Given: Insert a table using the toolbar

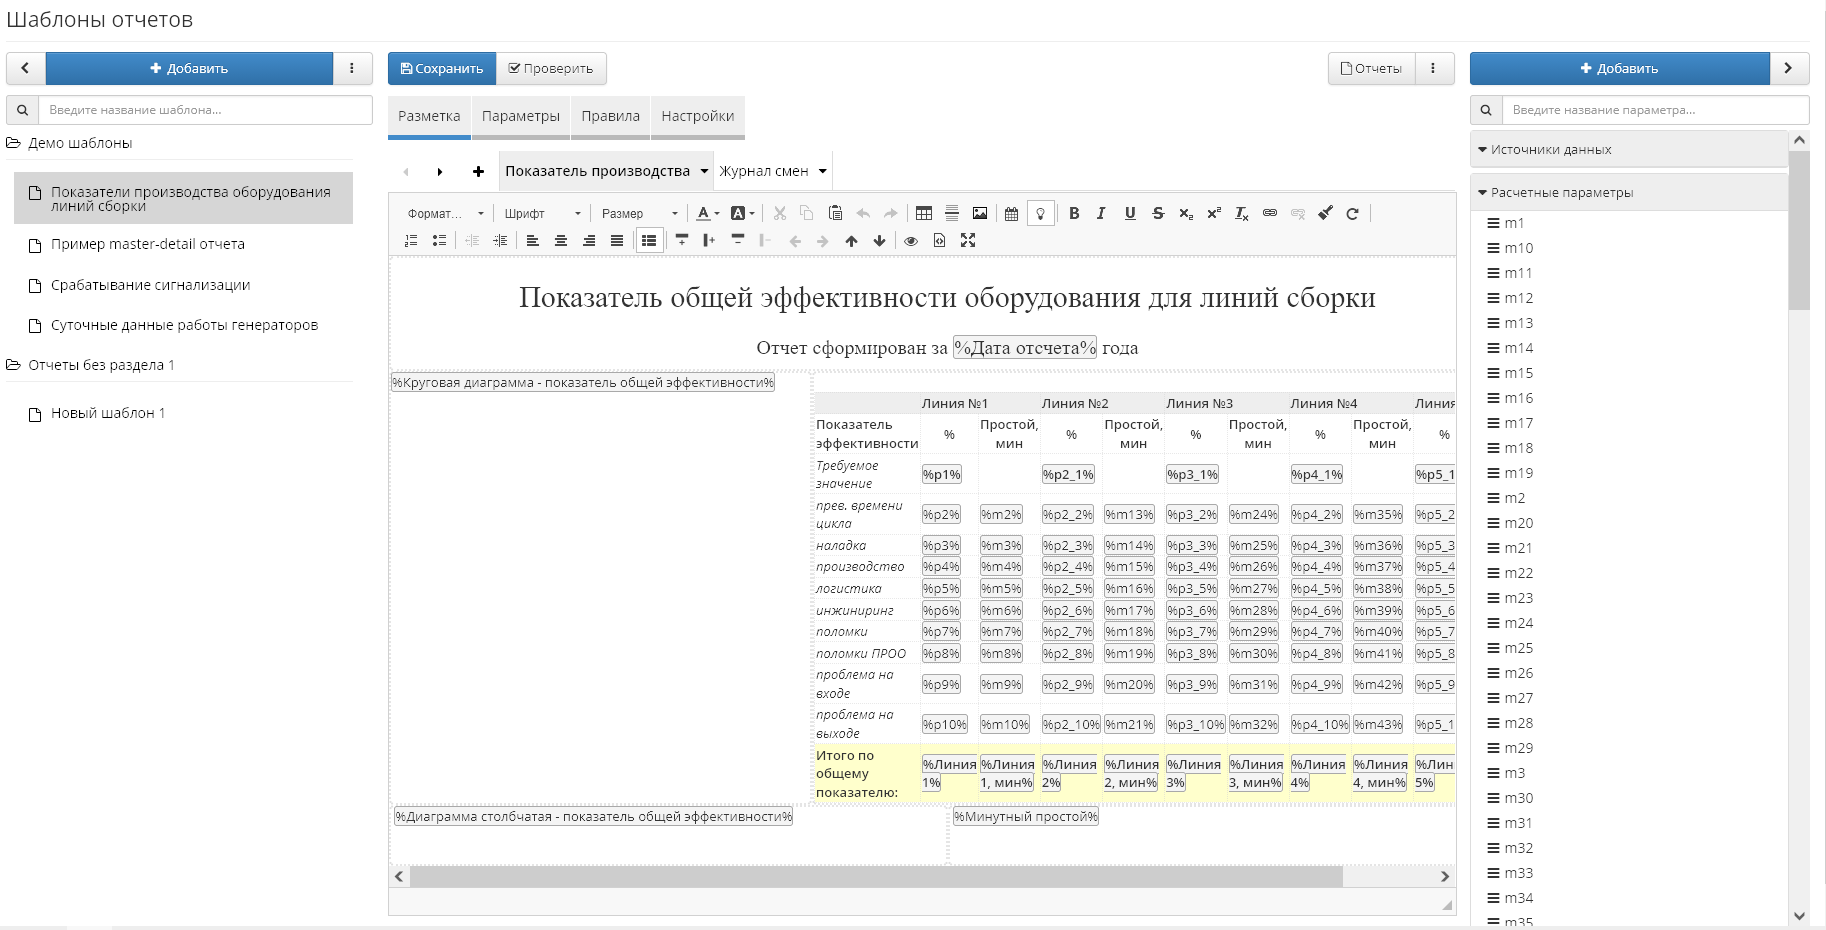Looking at the screenshot, I should click(924, 213).
